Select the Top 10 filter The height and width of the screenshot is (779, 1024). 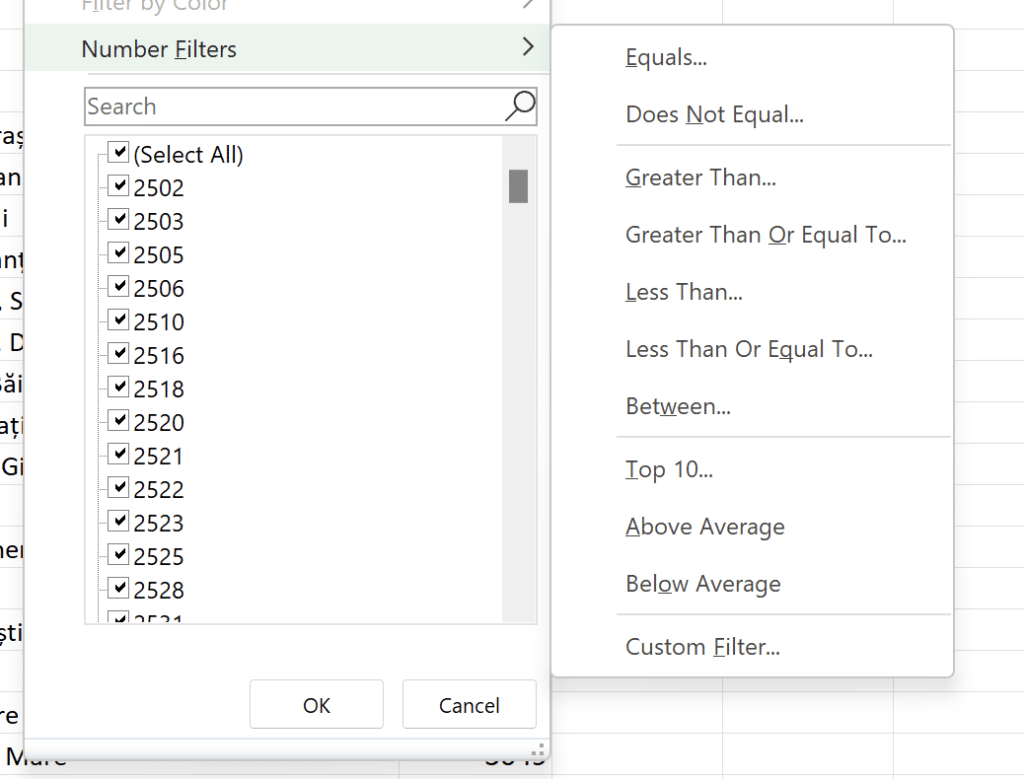click(x=669, y=469)
